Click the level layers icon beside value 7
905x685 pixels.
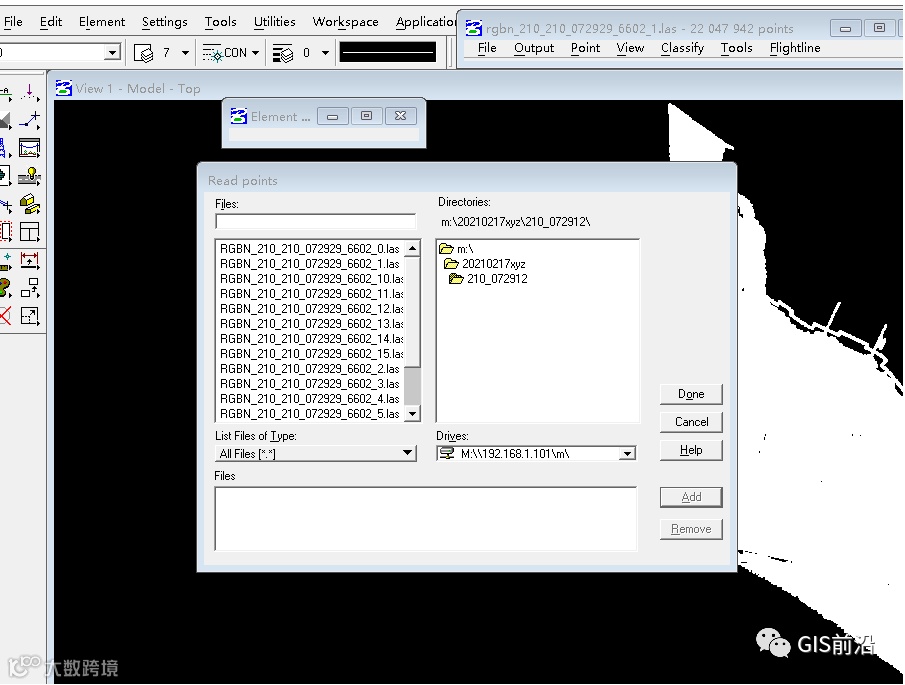tap(143, 53)
